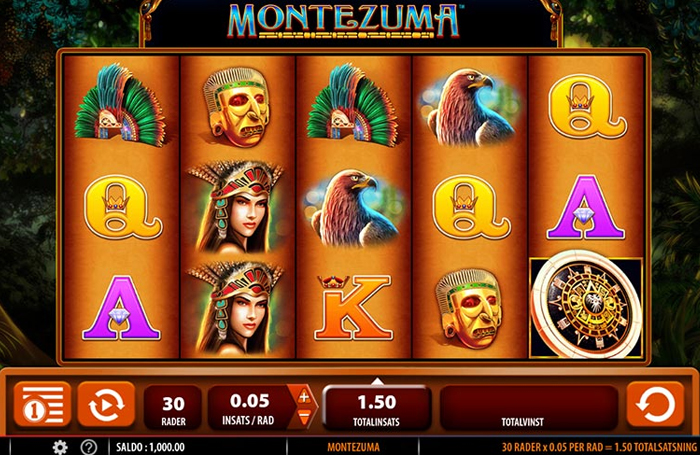Expand the 1.50 Totalinsats panel arrow
Viewport: 700px width, 455px height.
pyautogui.click(x=377, y=381)
